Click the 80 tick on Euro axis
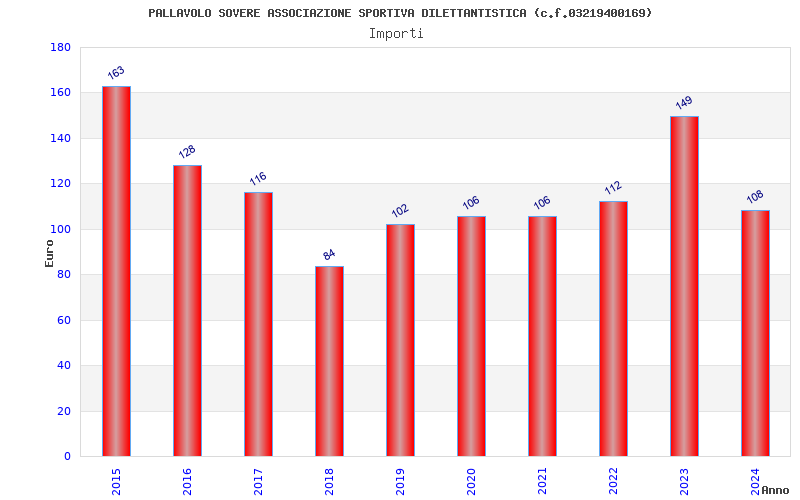This screenshot has height=500, width=800. coord(64,274)
